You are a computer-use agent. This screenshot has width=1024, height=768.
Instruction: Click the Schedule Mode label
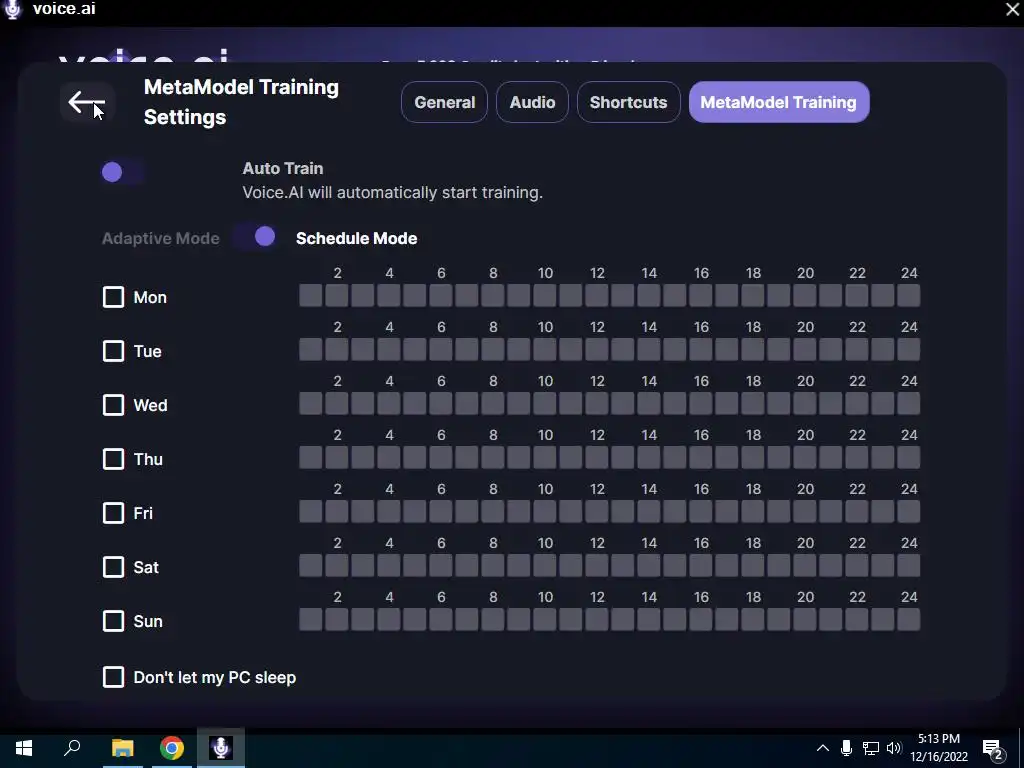click(357, 238)
